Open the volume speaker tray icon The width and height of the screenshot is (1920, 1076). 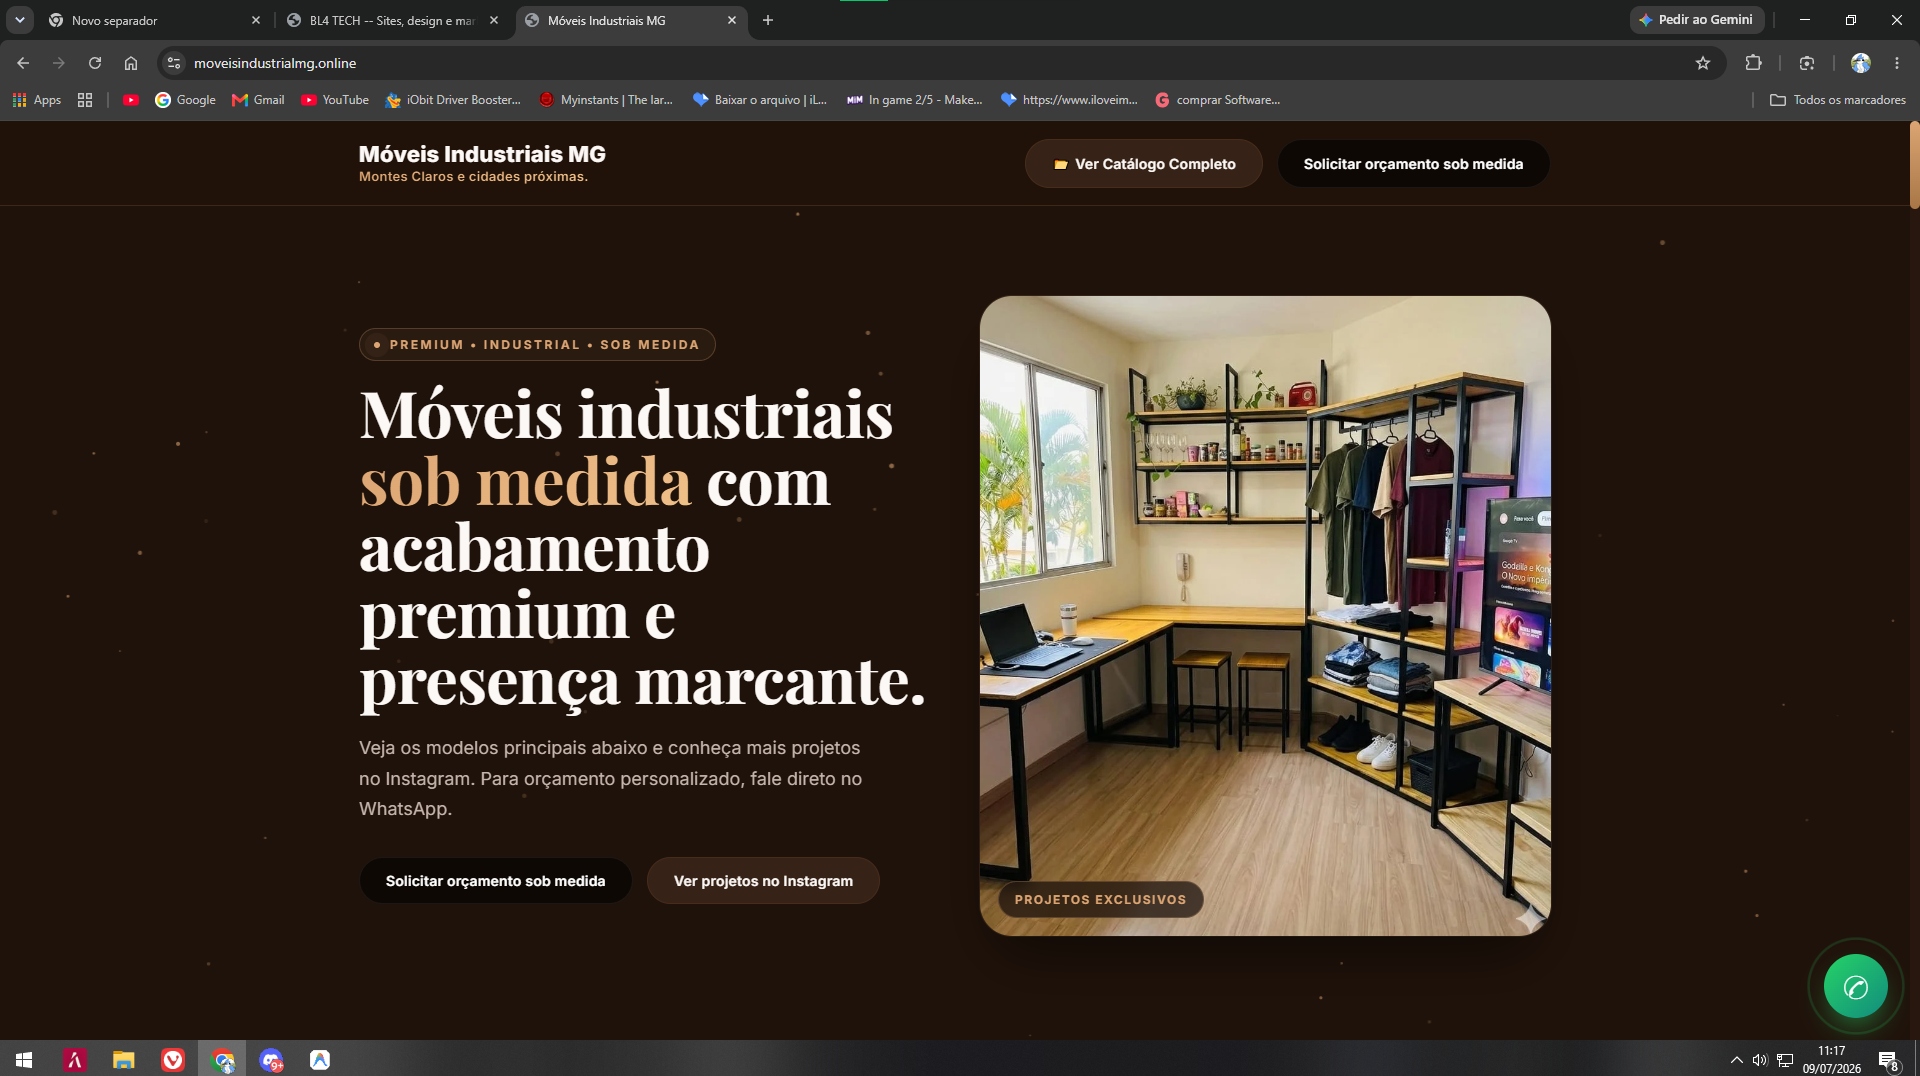tap(1760, 1060)
